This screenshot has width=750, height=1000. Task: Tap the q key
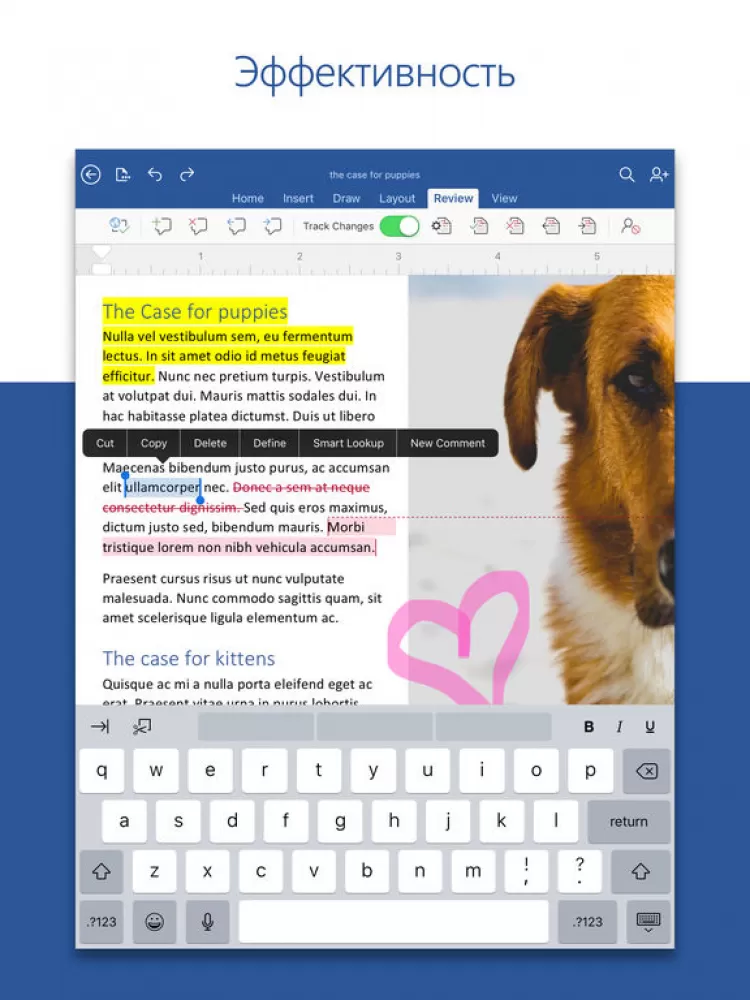pyautogui.click(x=101, y=771)
